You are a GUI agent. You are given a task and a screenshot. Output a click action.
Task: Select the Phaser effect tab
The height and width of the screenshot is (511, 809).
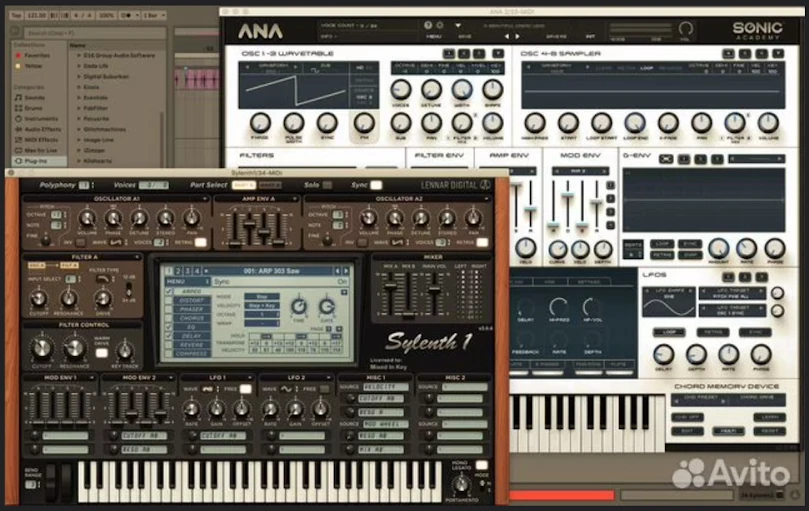pyautogui.click(x=192, y=310)
